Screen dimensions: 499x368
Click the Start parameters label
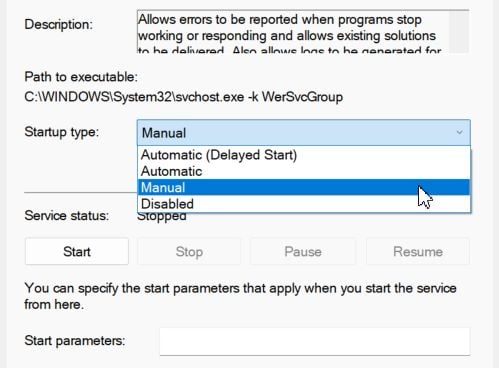75,341
